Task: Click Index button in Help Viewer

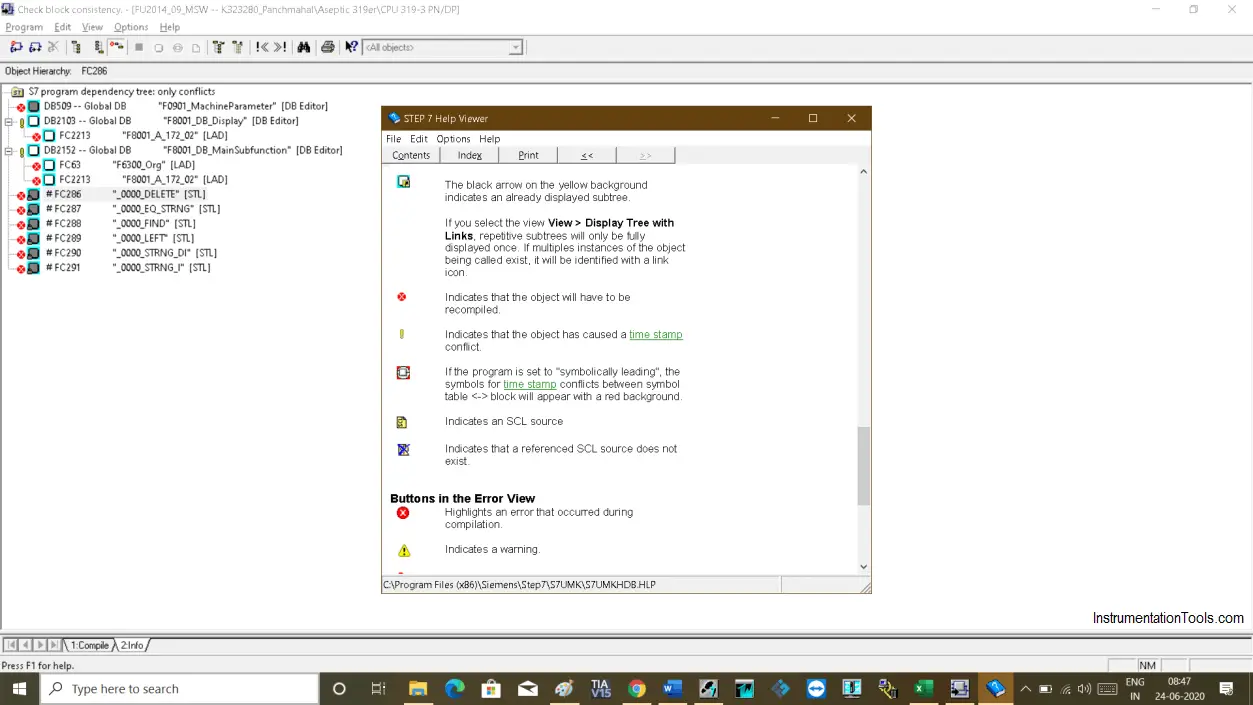Action: (x=470, y=155)
